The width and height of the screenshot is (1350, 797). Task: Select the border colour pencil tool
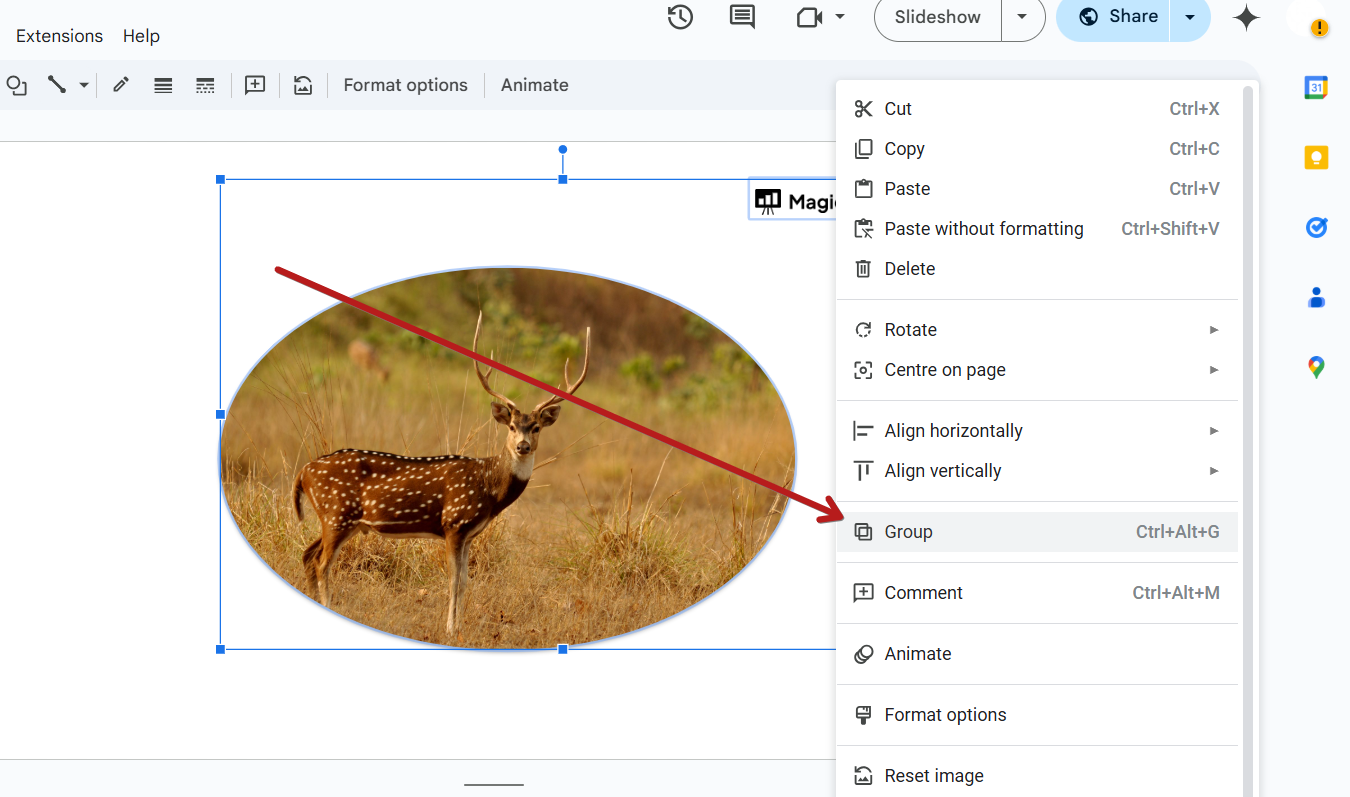pyautogui.click(x=121, y=85)
